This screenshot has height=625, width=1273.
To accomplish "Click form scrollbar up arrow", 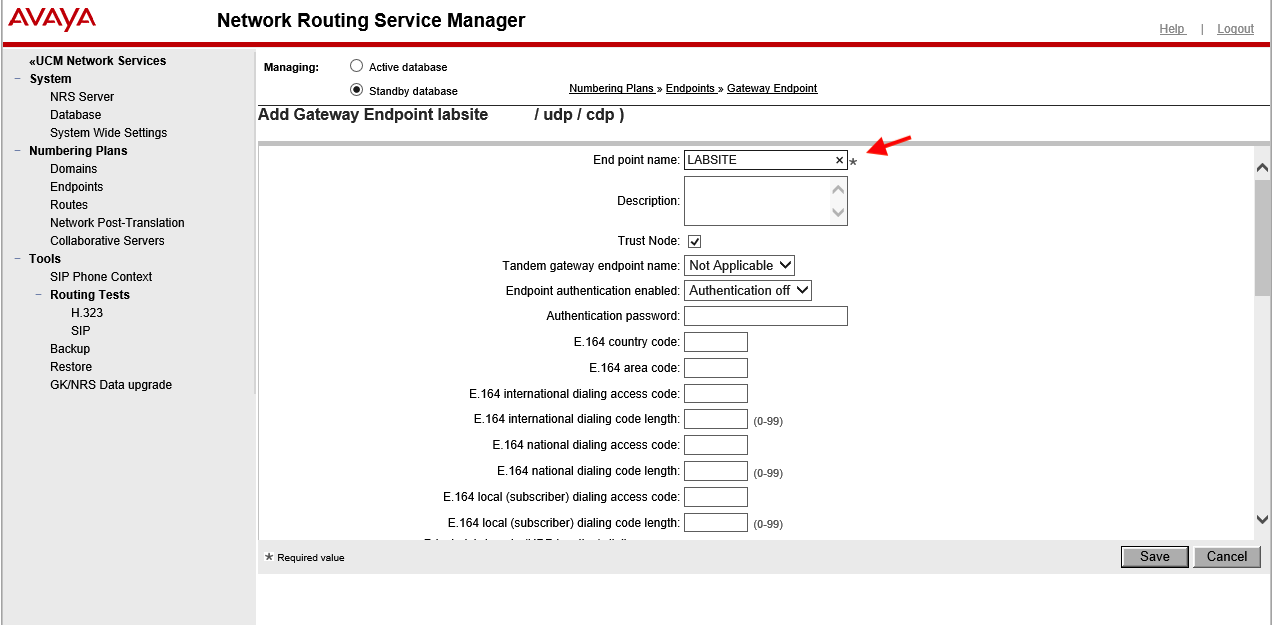I will (1263, 168).
